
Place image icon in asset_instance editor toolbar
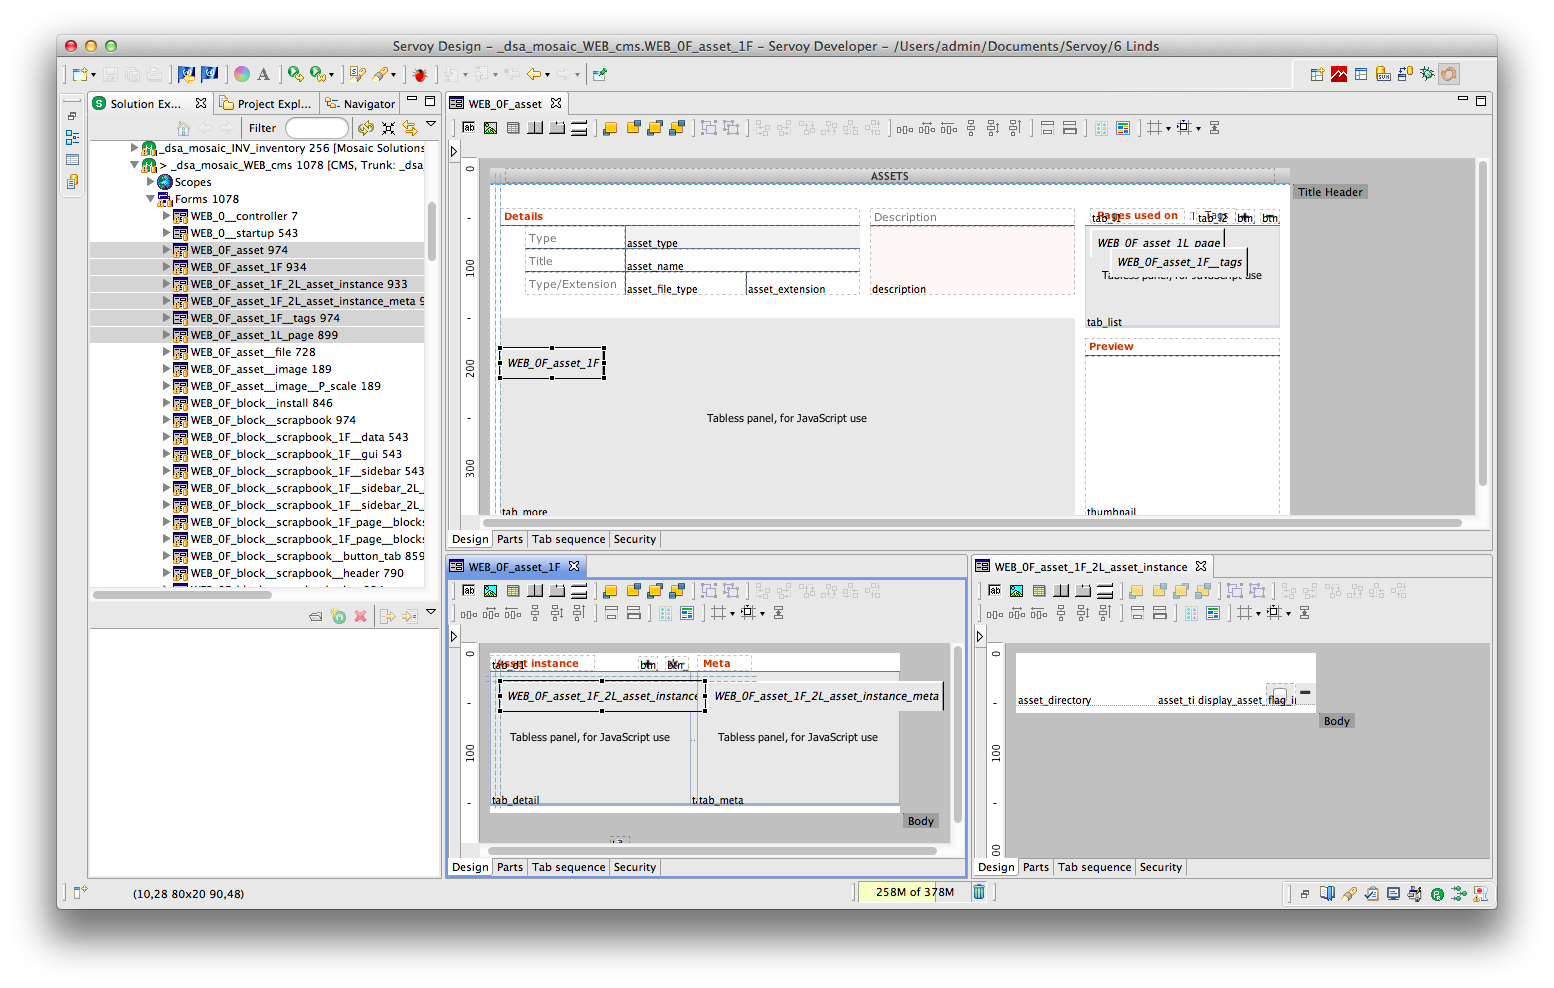click(x=1016, y=591)
